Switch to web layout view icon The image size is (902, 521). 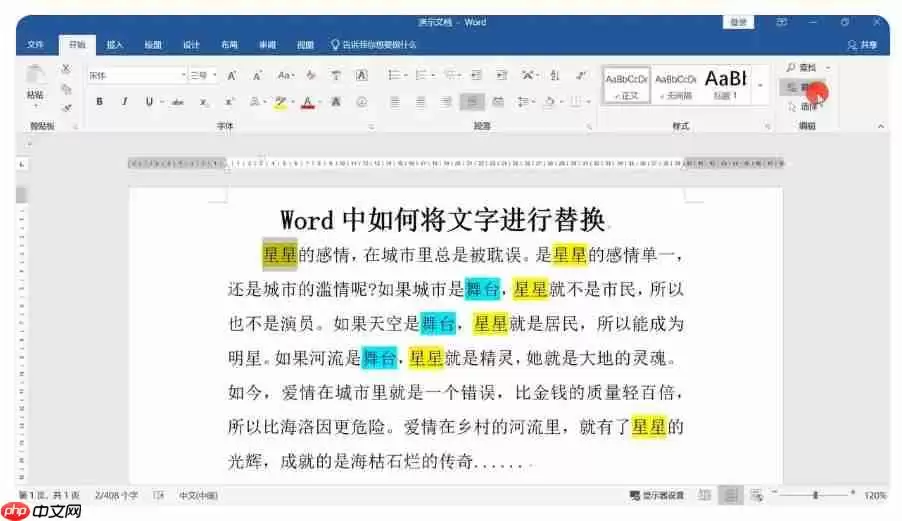click(x=756, y=495)
